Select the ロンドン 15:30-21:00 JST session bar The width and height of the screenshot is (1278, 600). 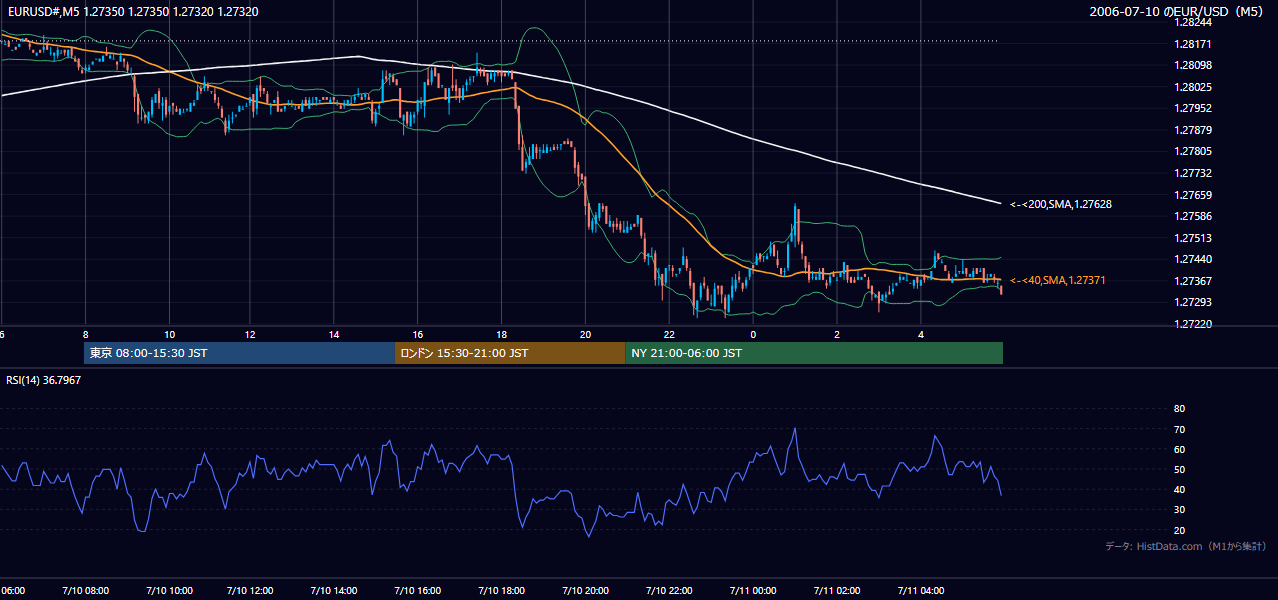(x=510, y=353)
